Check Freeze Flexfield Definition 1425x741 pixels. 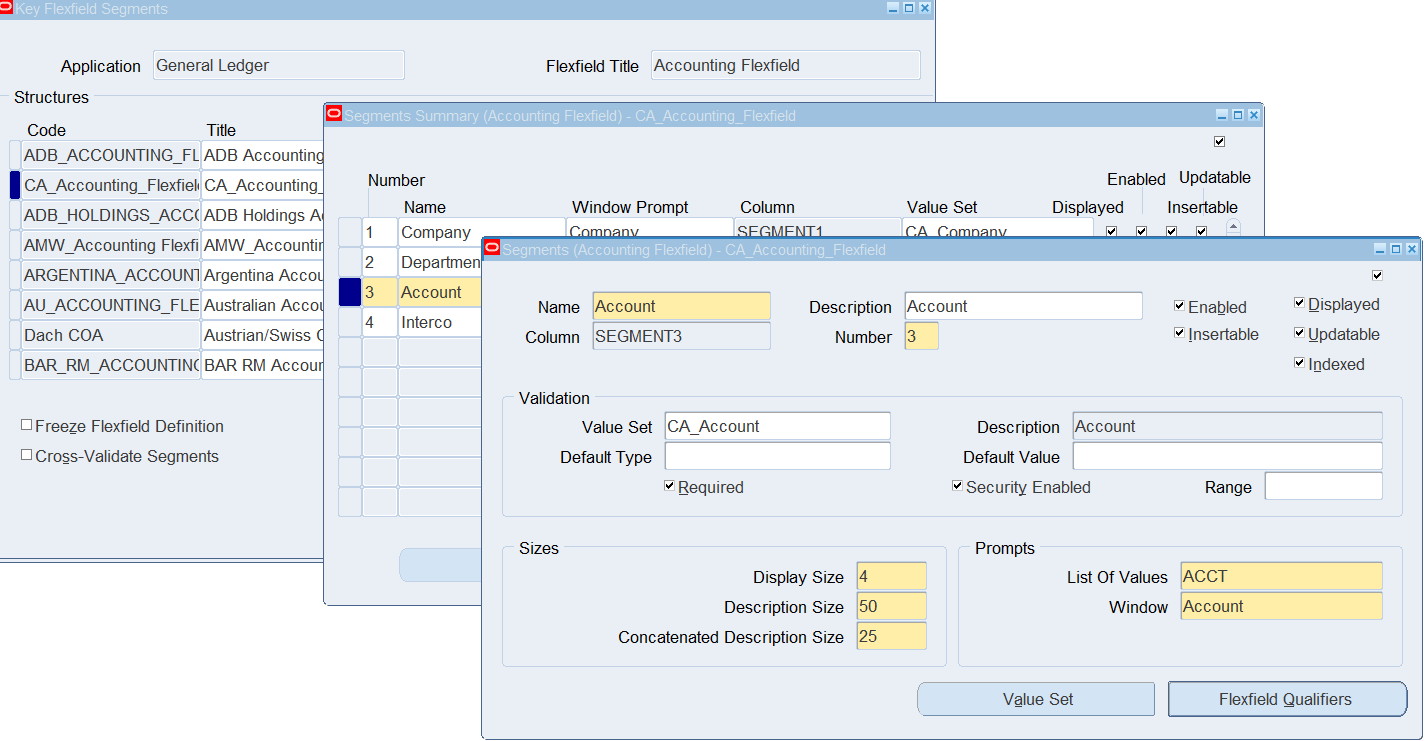[x=27, y=425]
